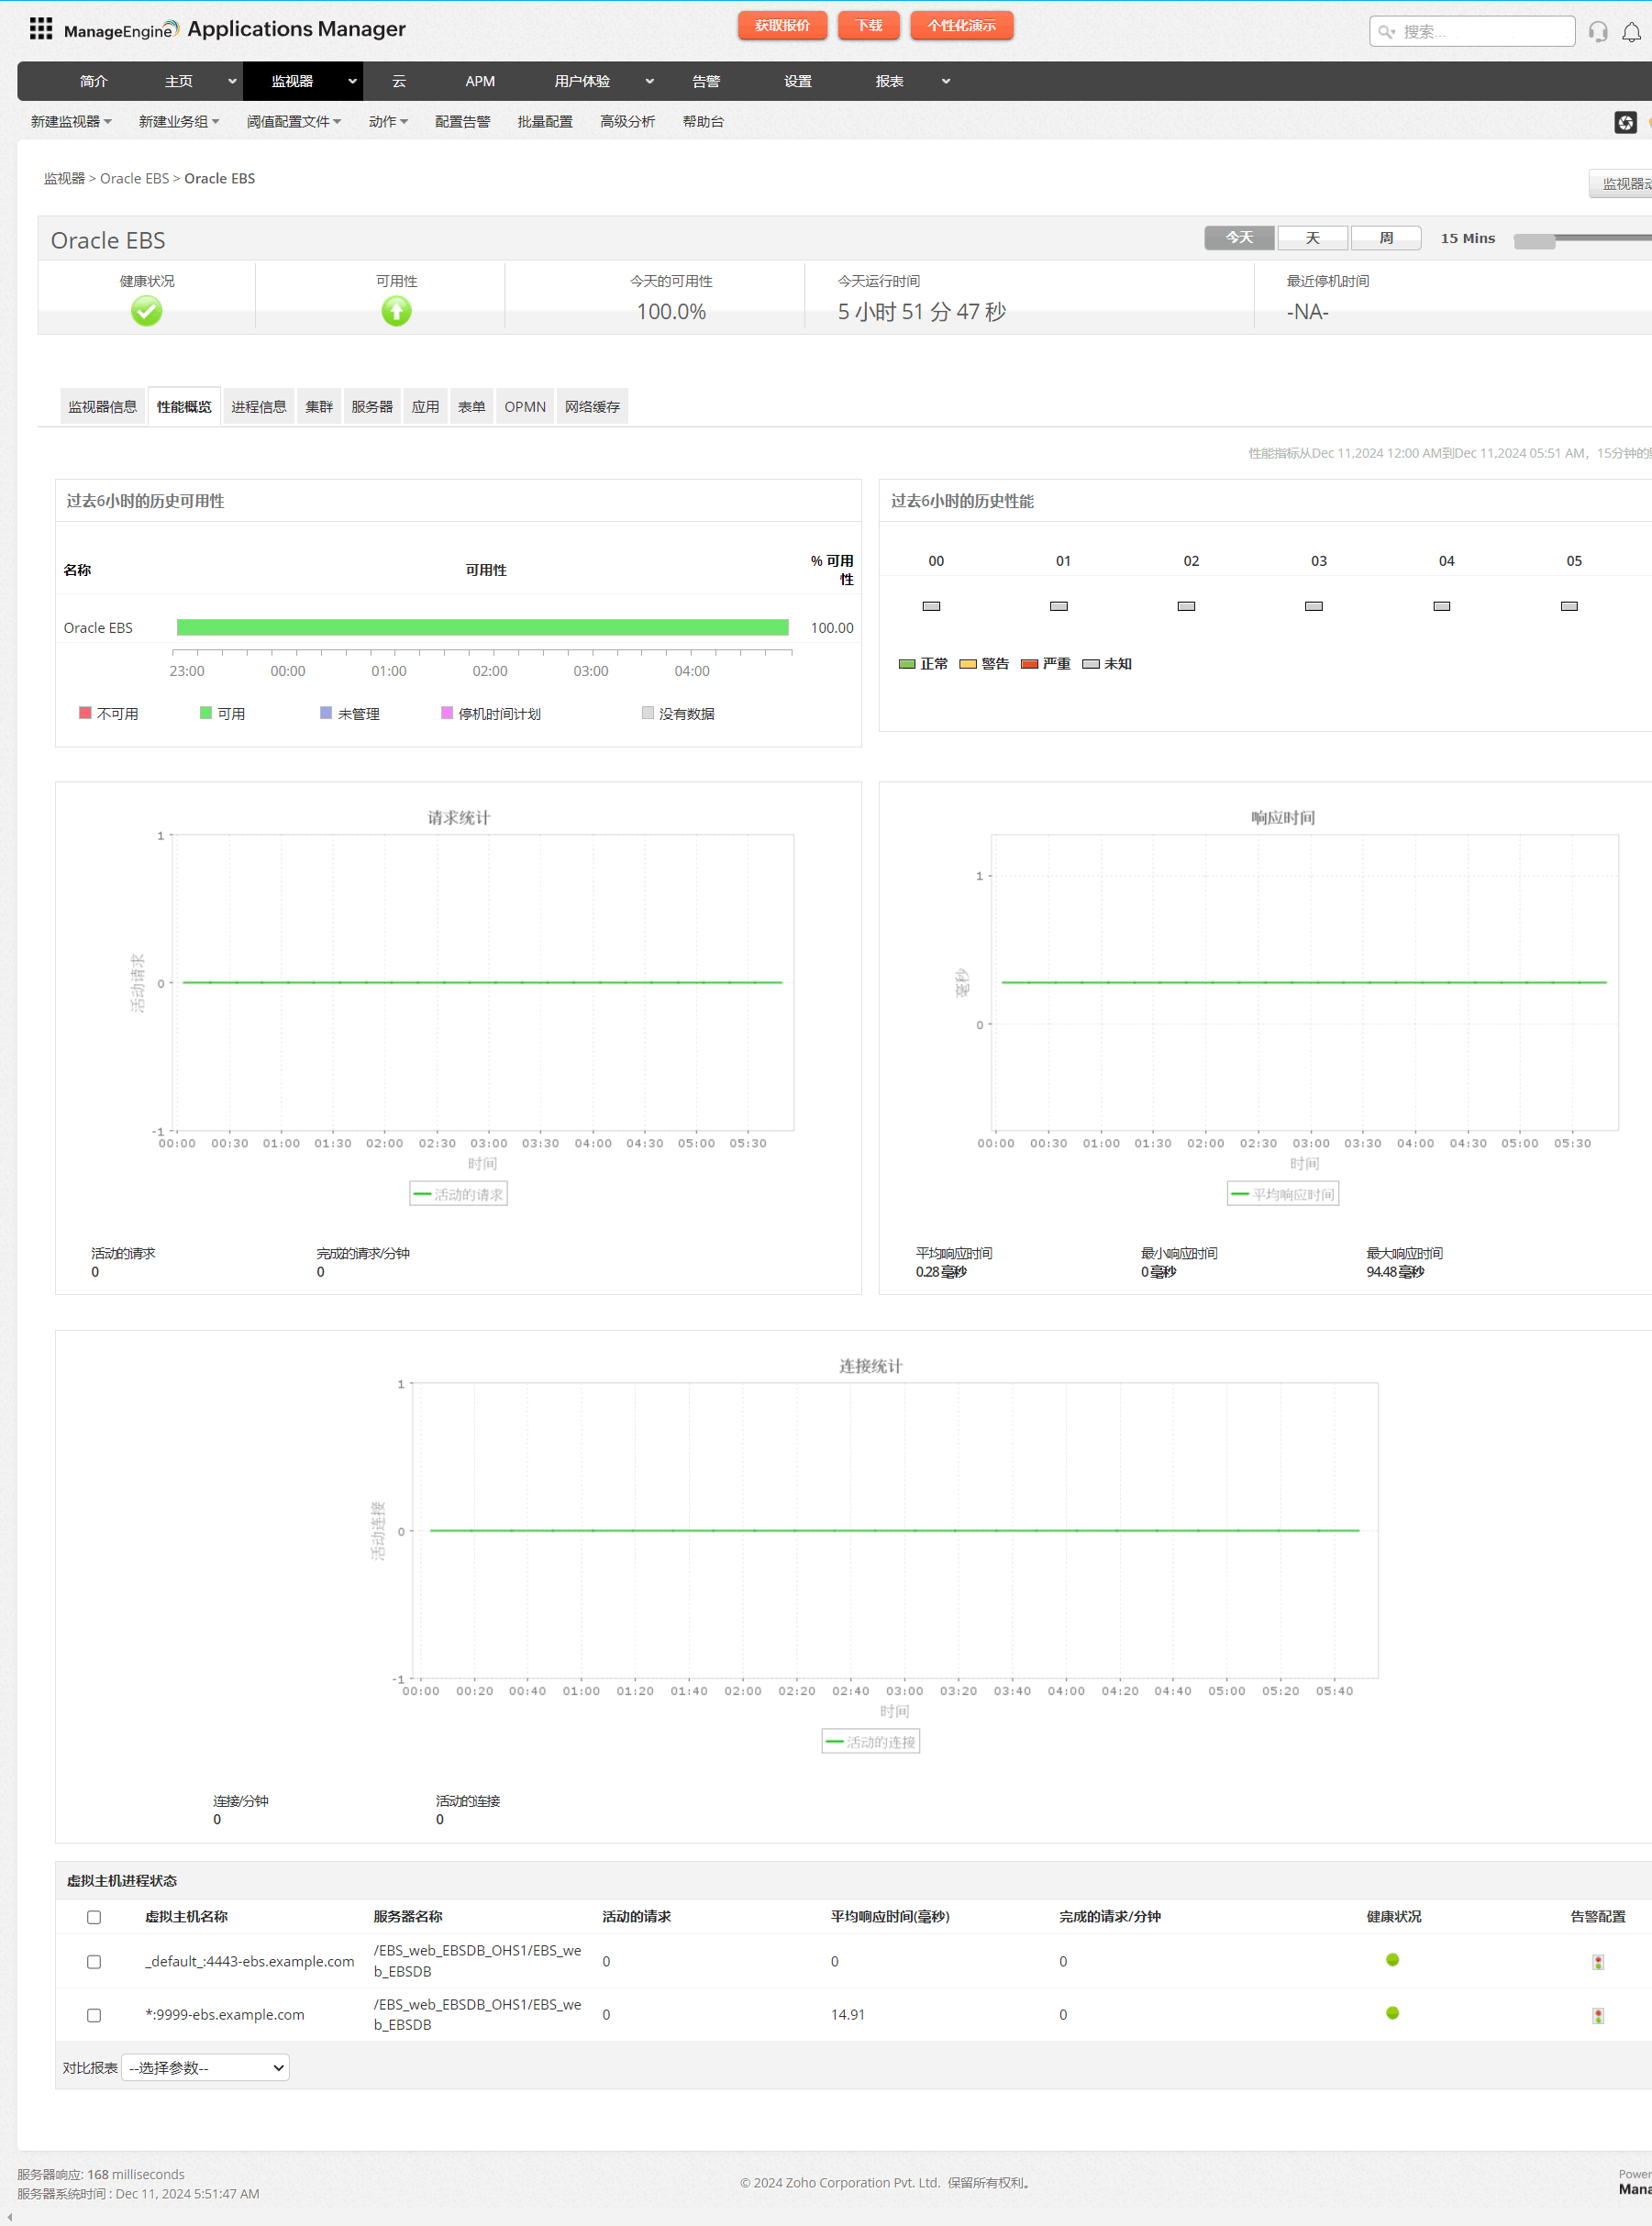Switch to the OPMN tab

525,406
